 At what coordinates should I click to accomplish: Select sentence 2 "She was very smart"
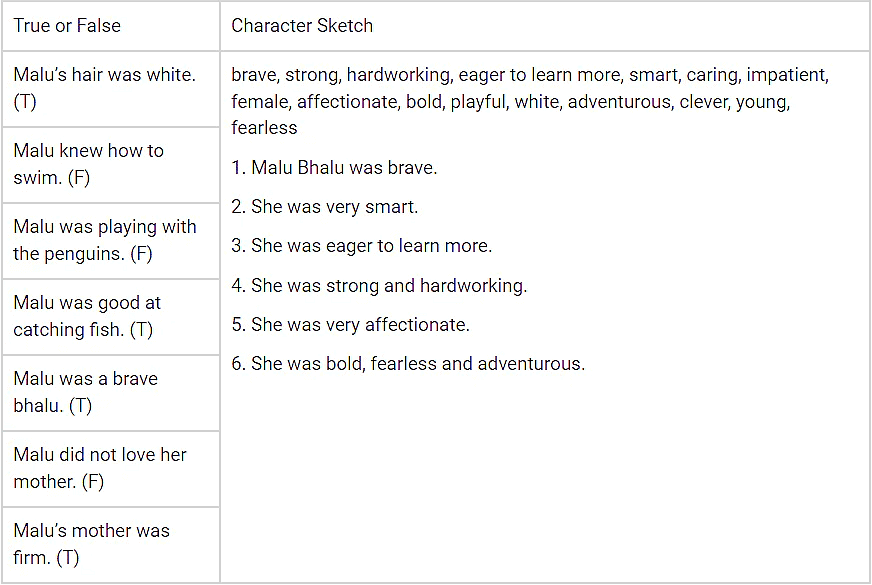pos(325,207)
